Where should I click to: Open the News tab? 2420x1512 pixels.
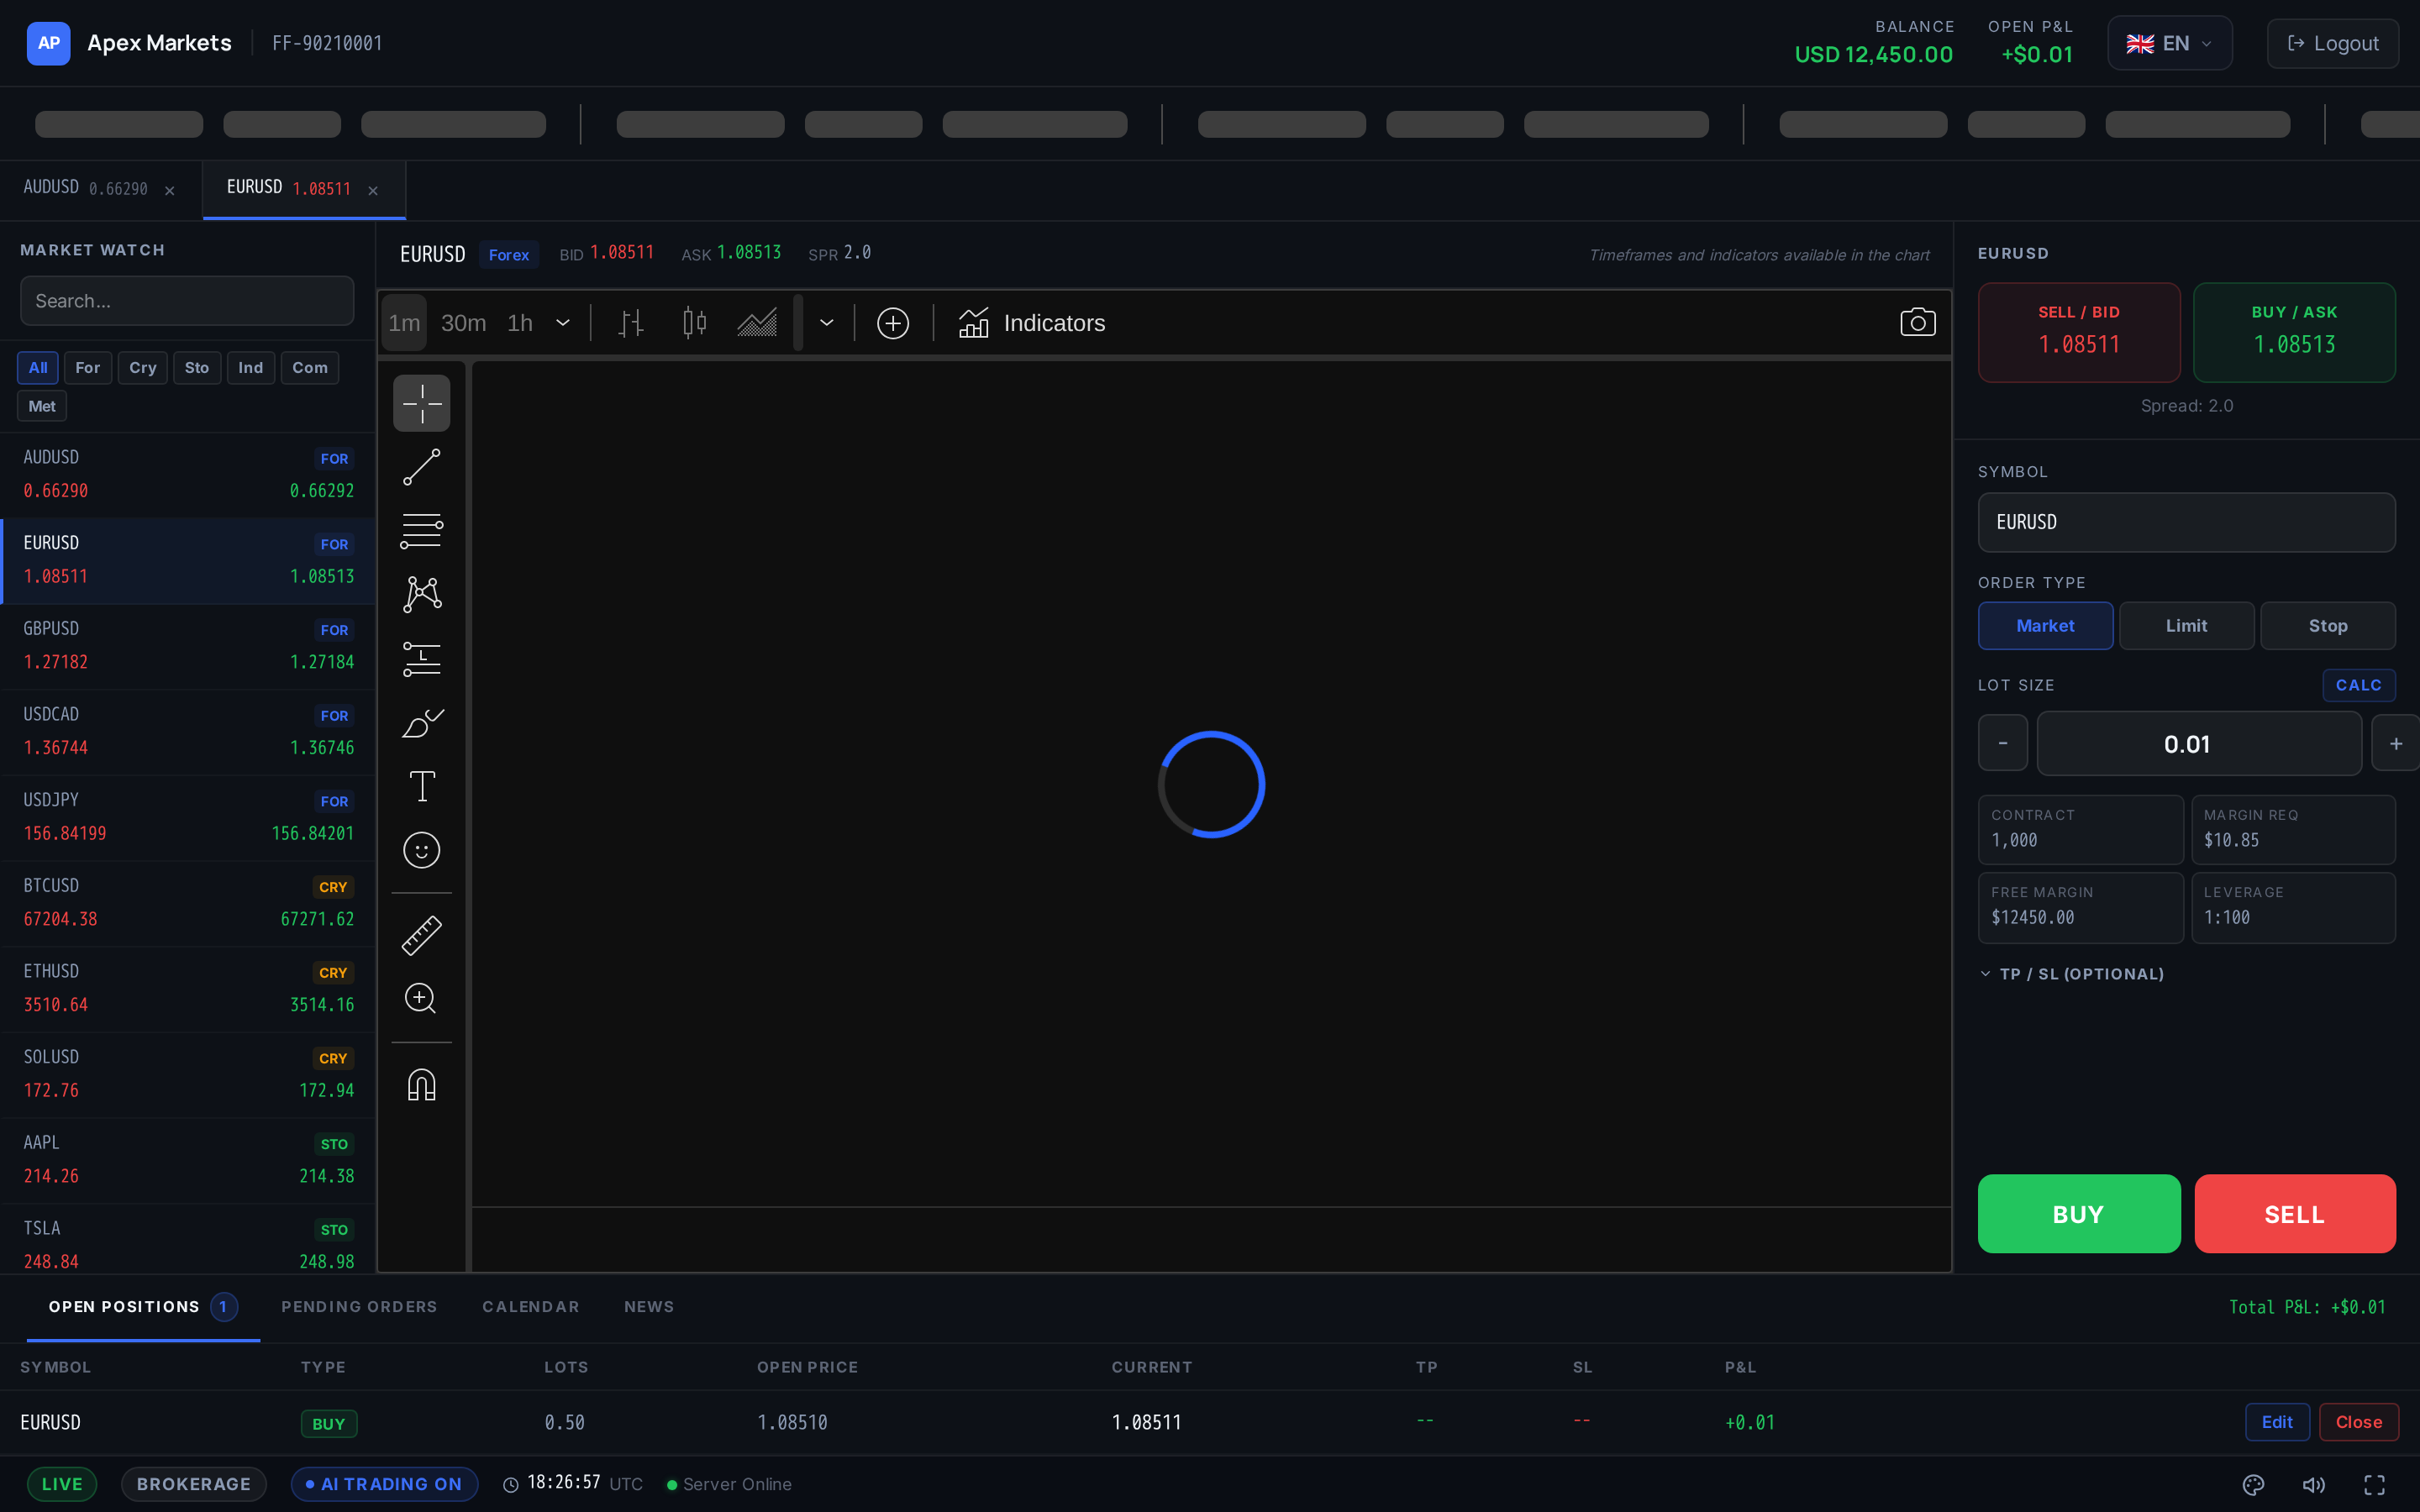[649, 1306]
